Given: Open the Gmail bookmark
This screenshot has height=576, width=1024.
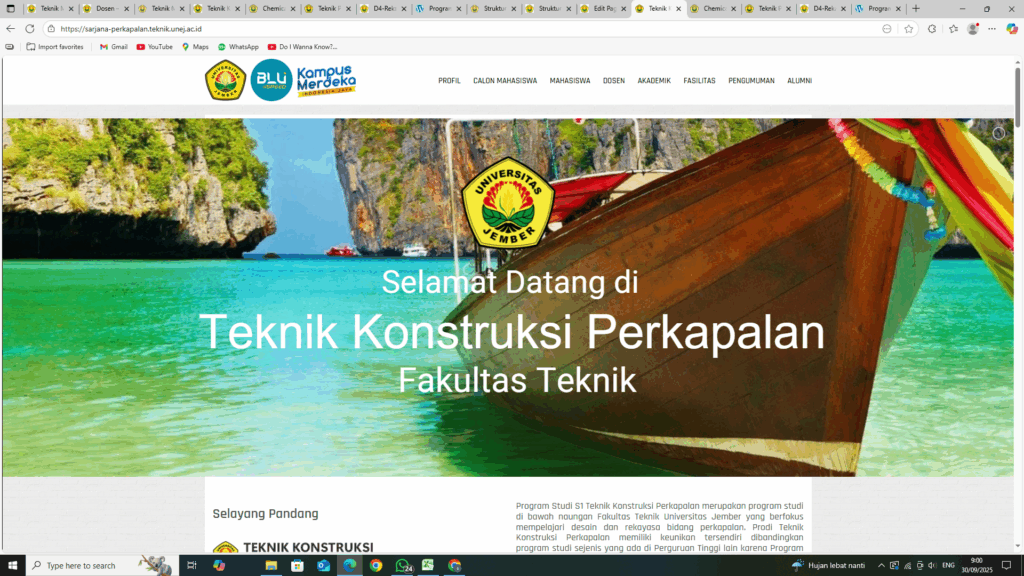Looking at the screenshot, I should [113, 47].
